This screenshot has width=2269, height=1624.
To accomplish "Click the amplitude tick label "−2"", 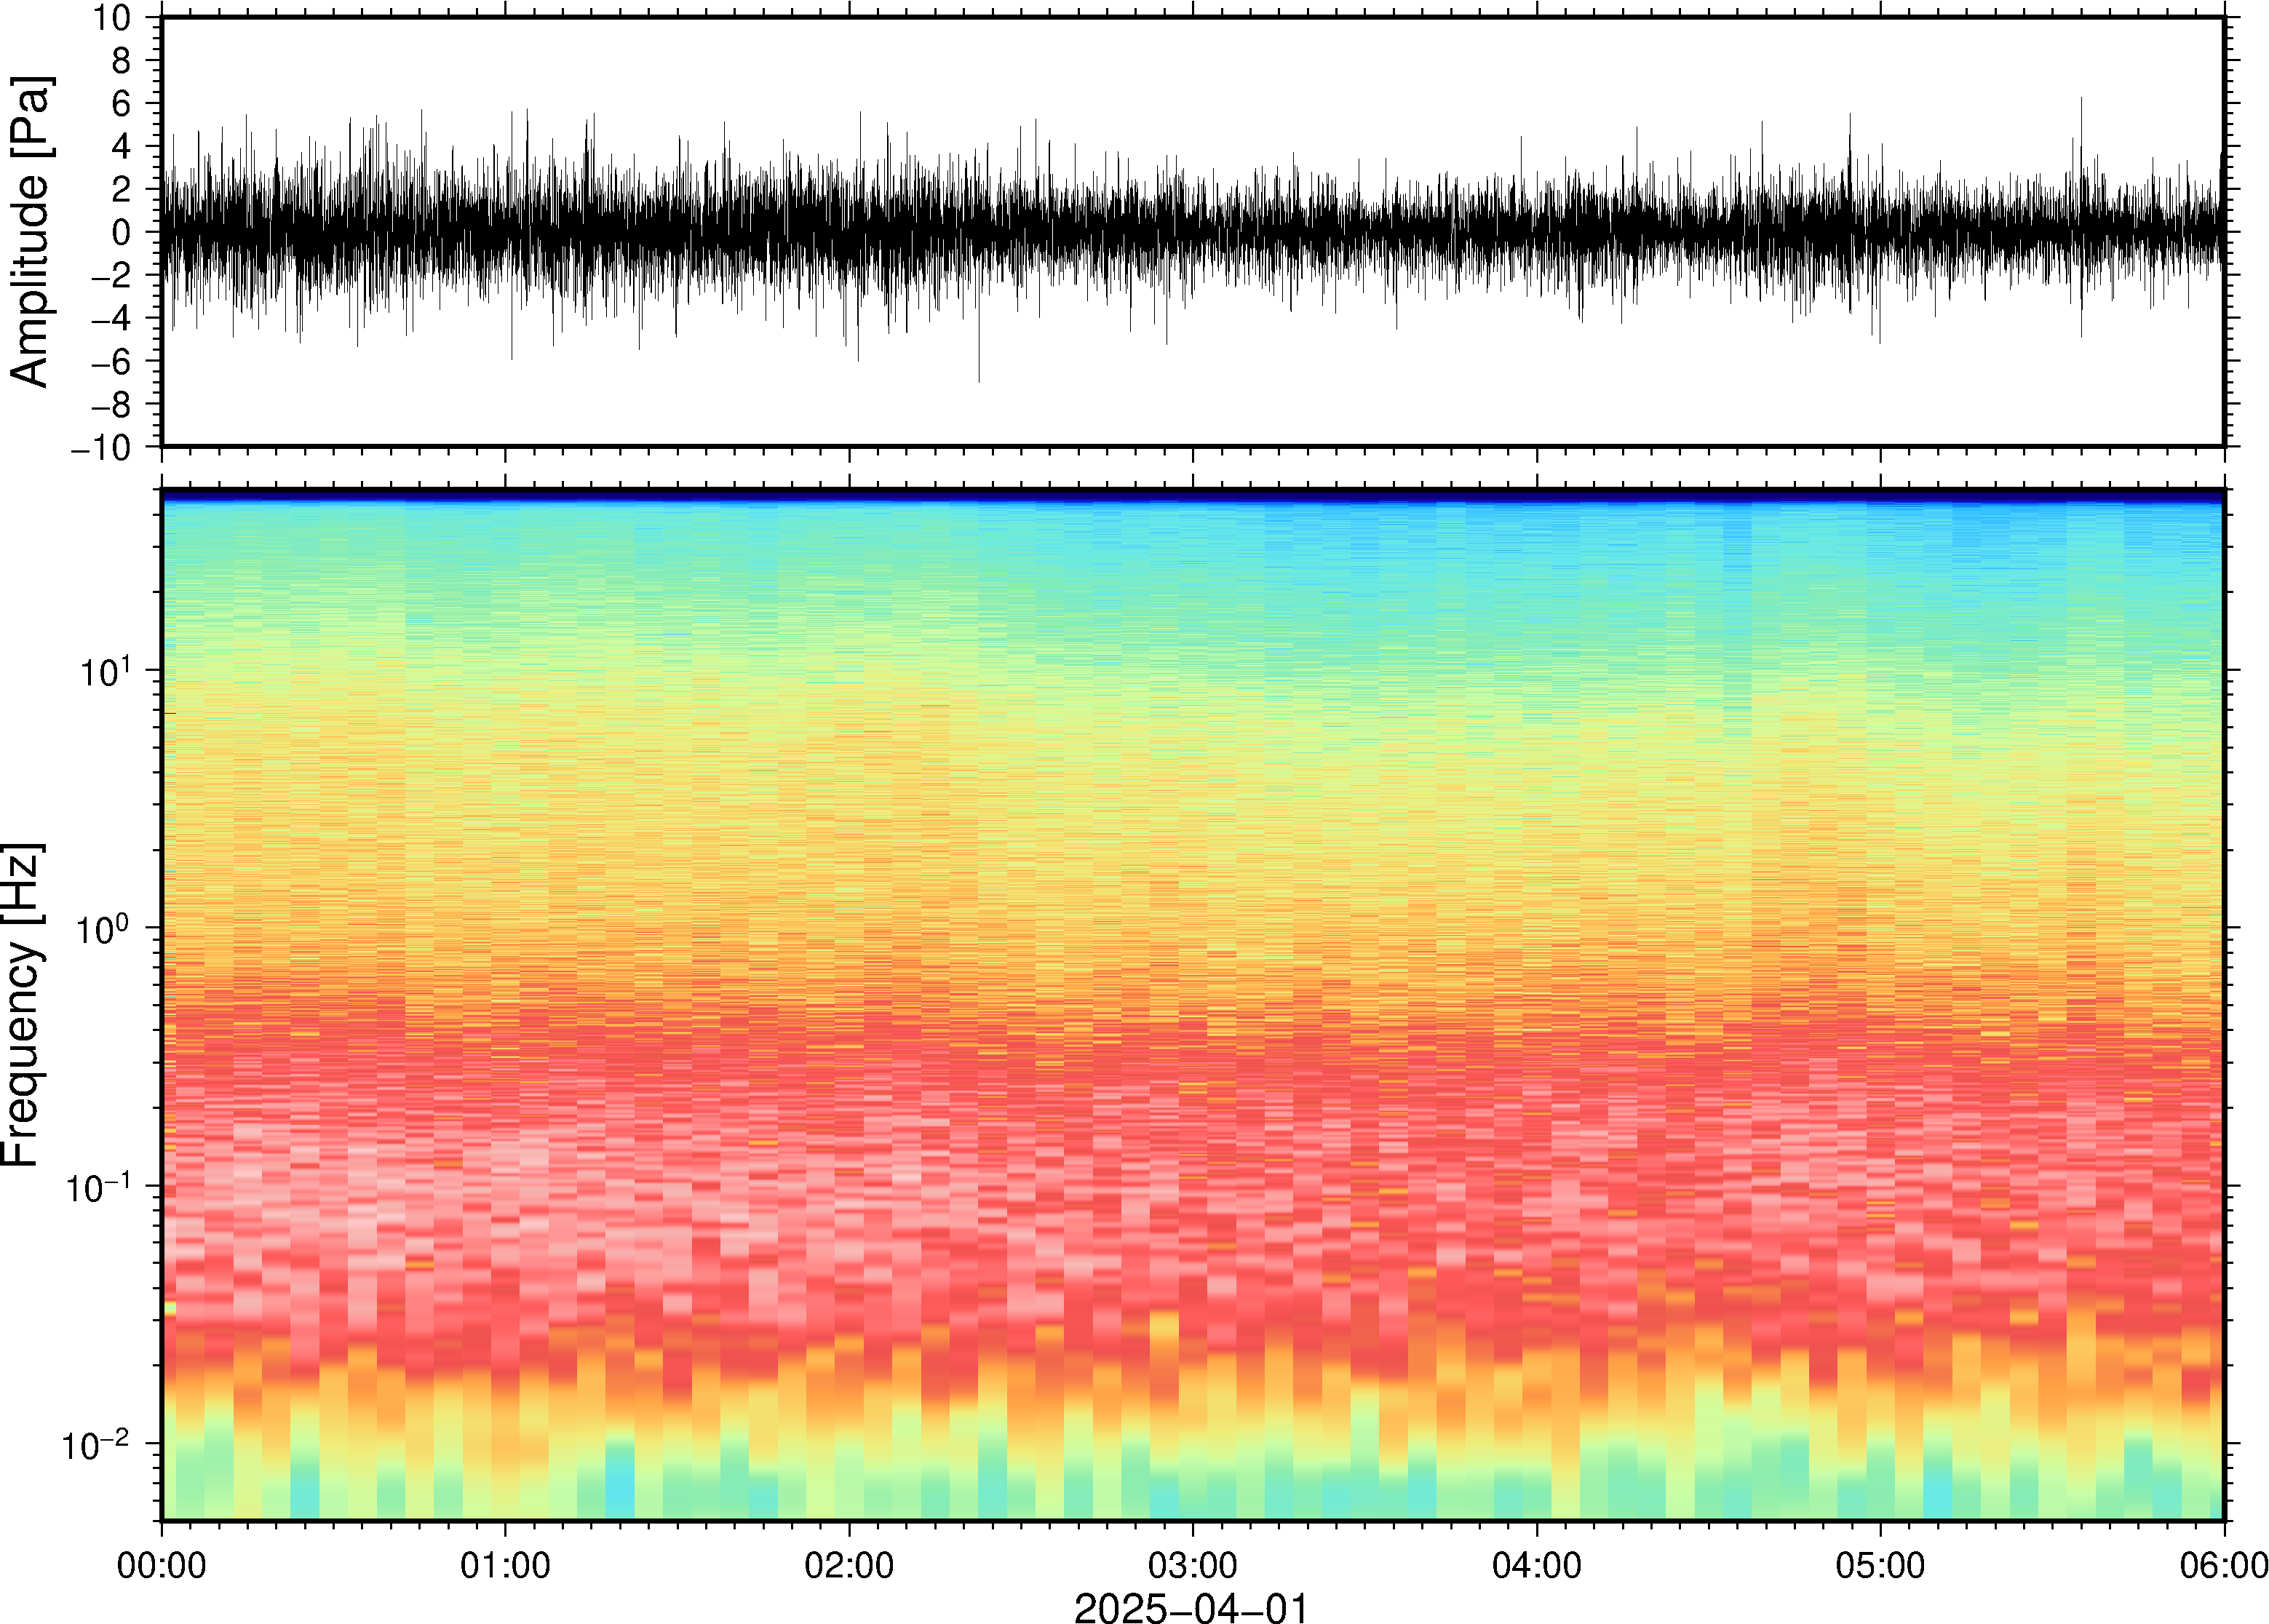I will click(x=110, y=276).
